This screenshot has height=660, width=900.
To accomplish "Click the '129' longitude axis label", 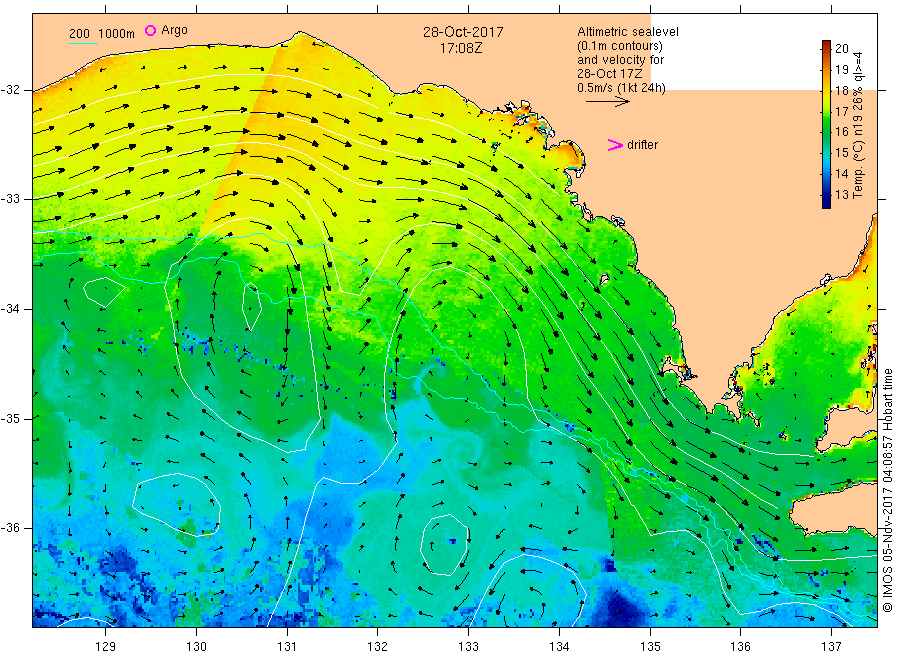I will point(105,647).
